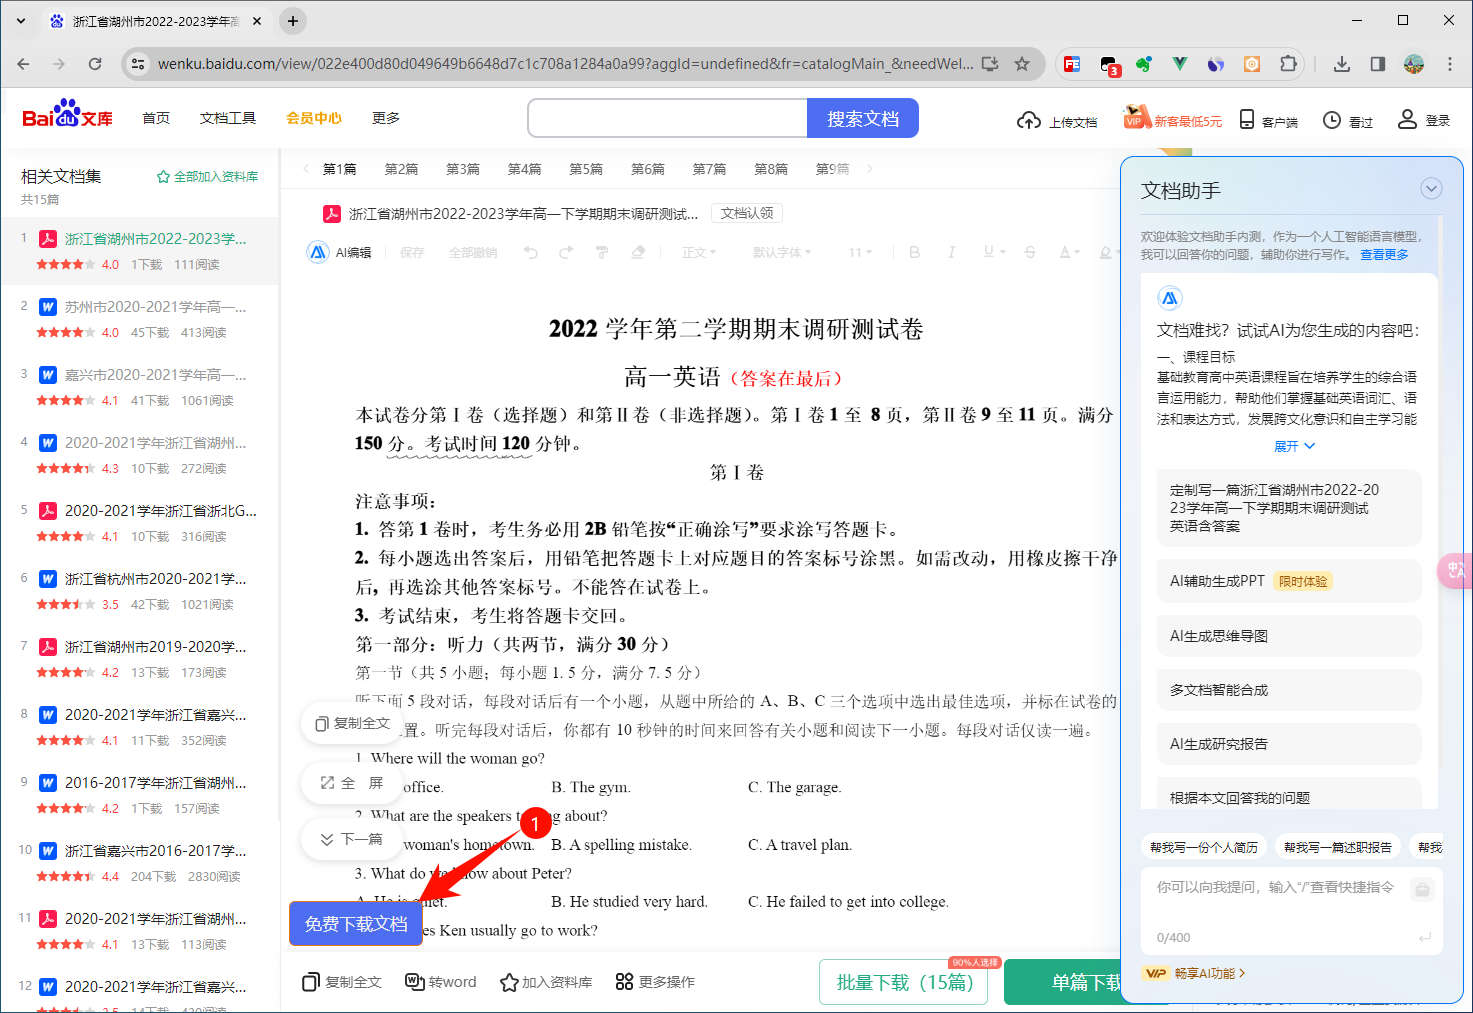Switch to 第8篇 tab

[x=771, y=169]
